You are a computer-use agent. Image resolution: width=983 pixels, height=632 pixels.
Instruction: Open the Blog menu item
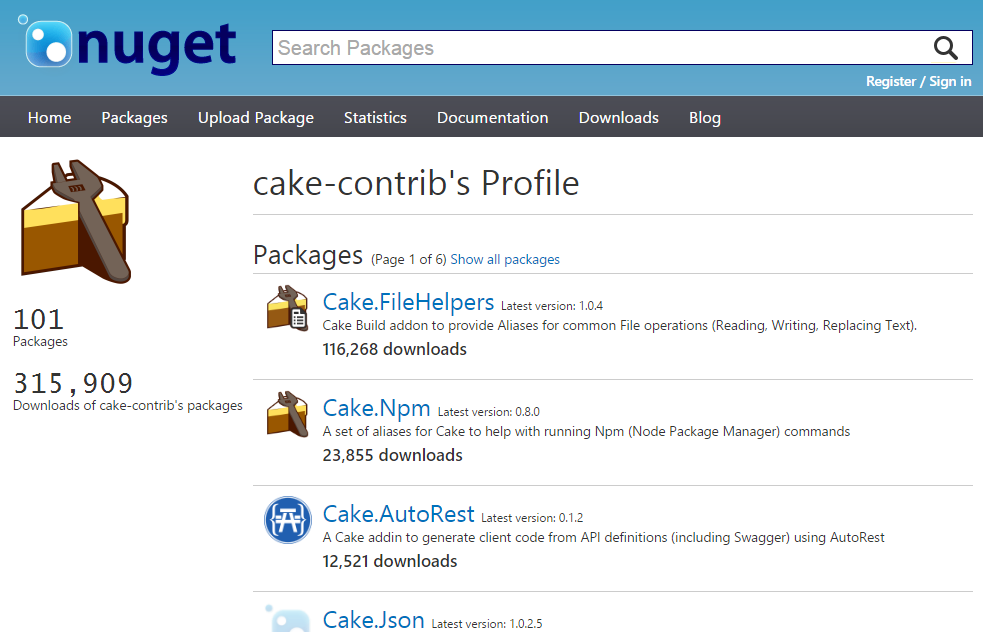(x=705, y=117)
